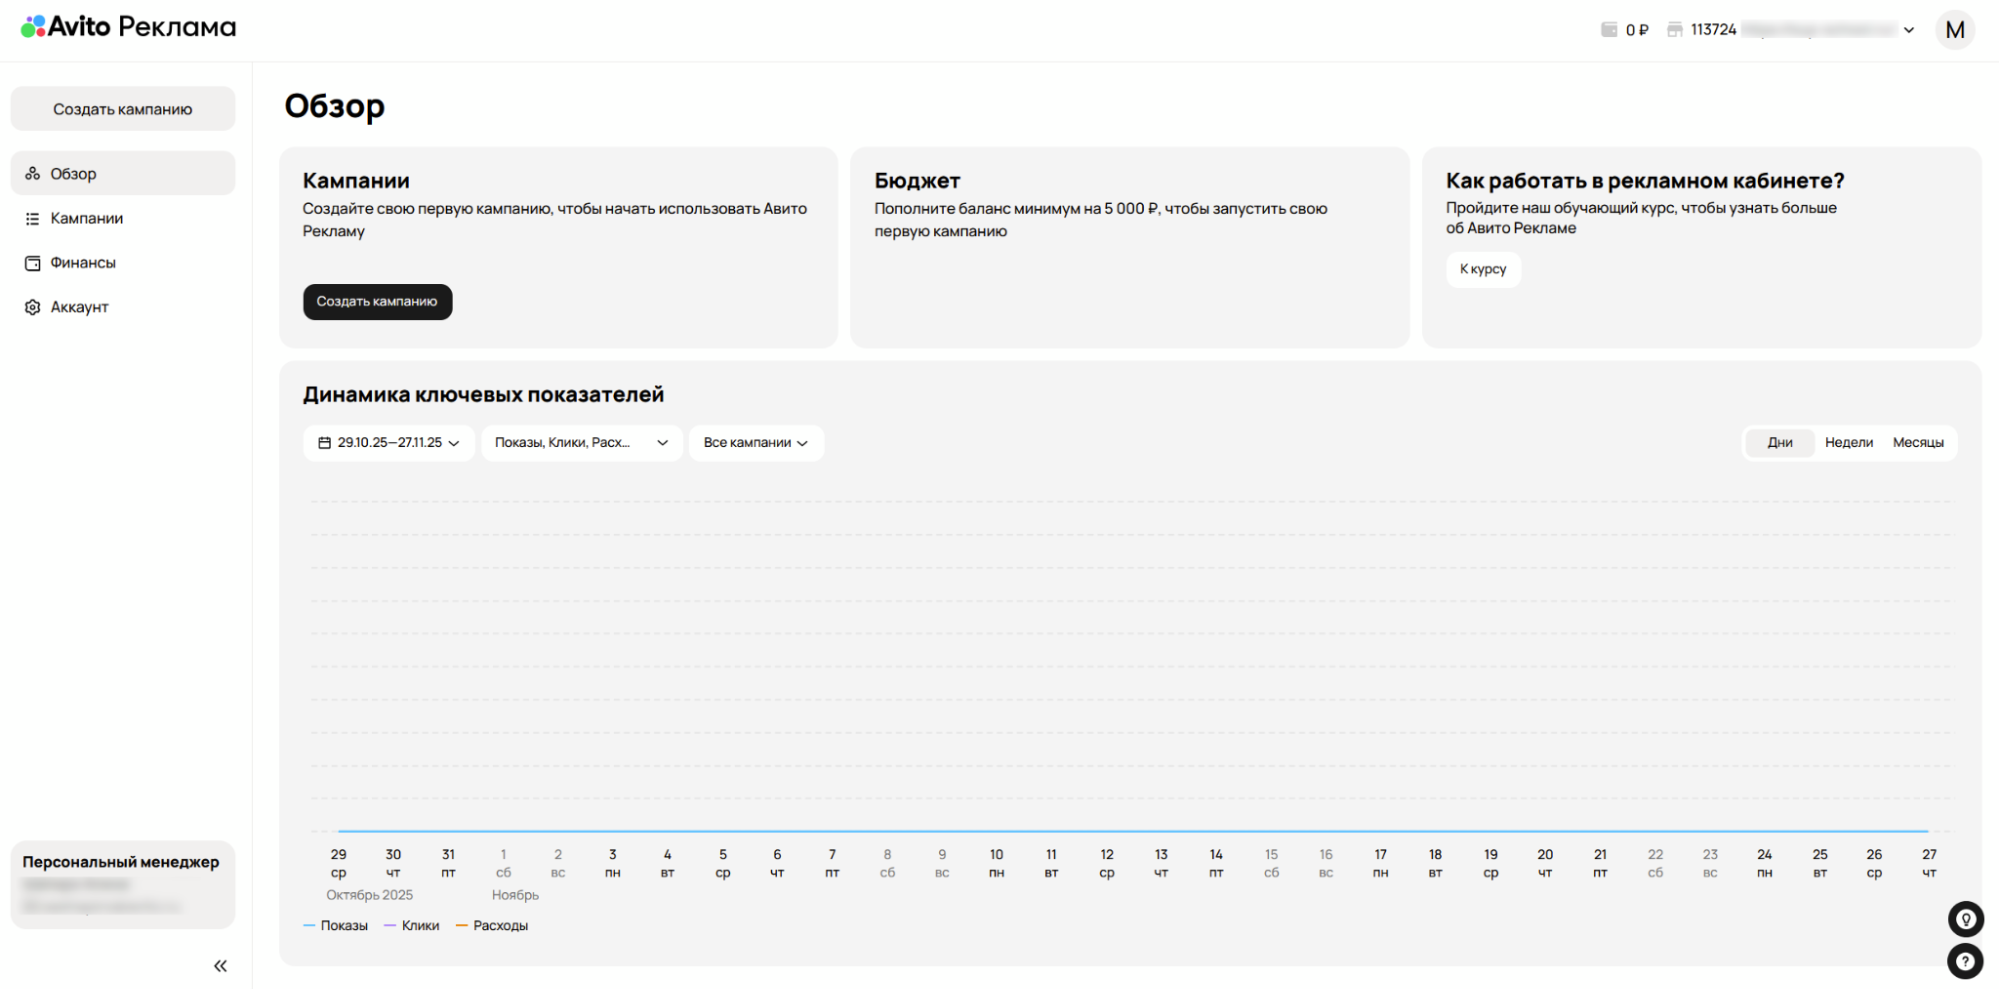
Task: Click the К курсу button
Action: 1482,269
